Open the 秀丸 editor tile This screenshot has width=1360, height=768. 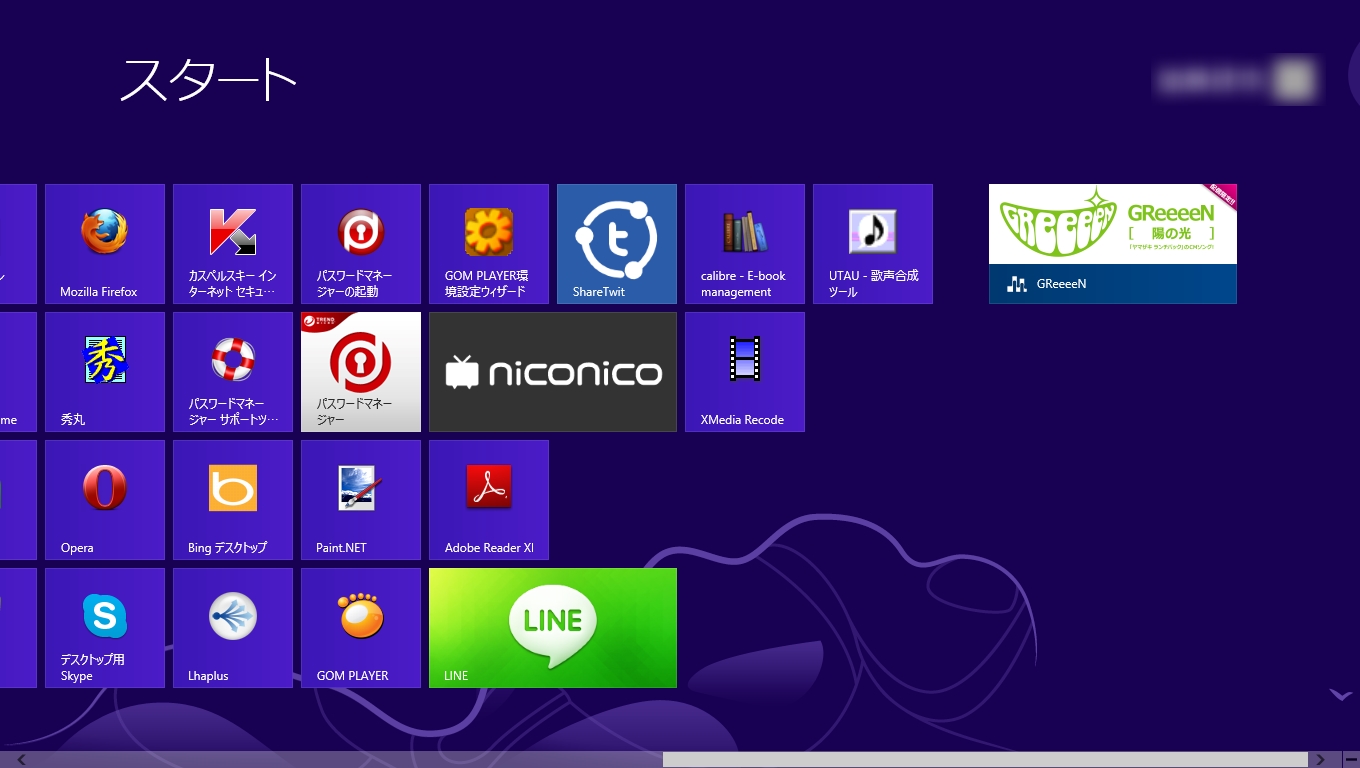(105, 372)
